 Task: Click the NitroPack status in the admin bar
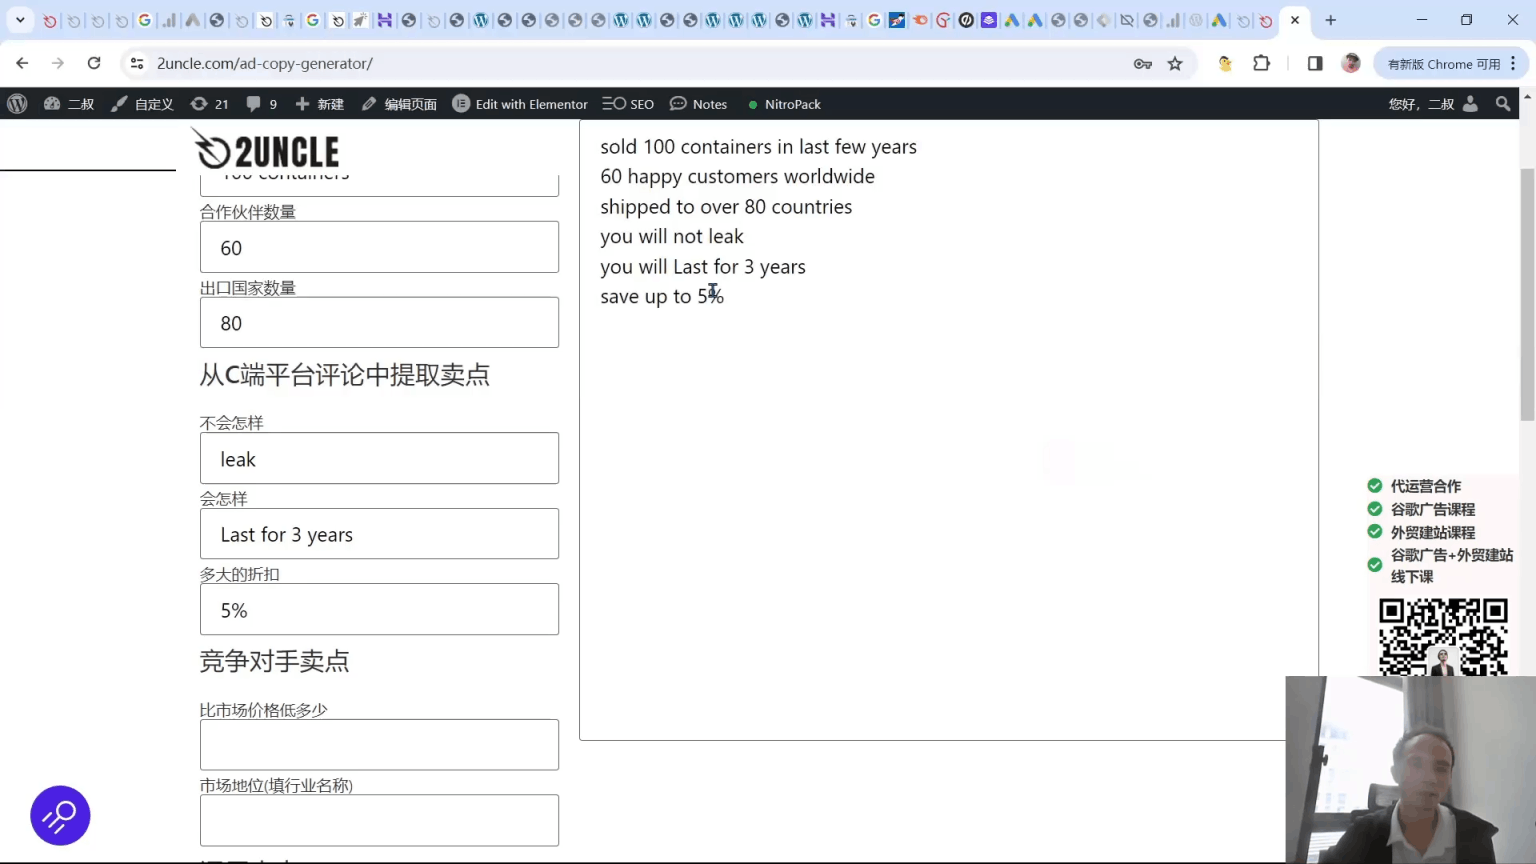(x=784, y=103)
